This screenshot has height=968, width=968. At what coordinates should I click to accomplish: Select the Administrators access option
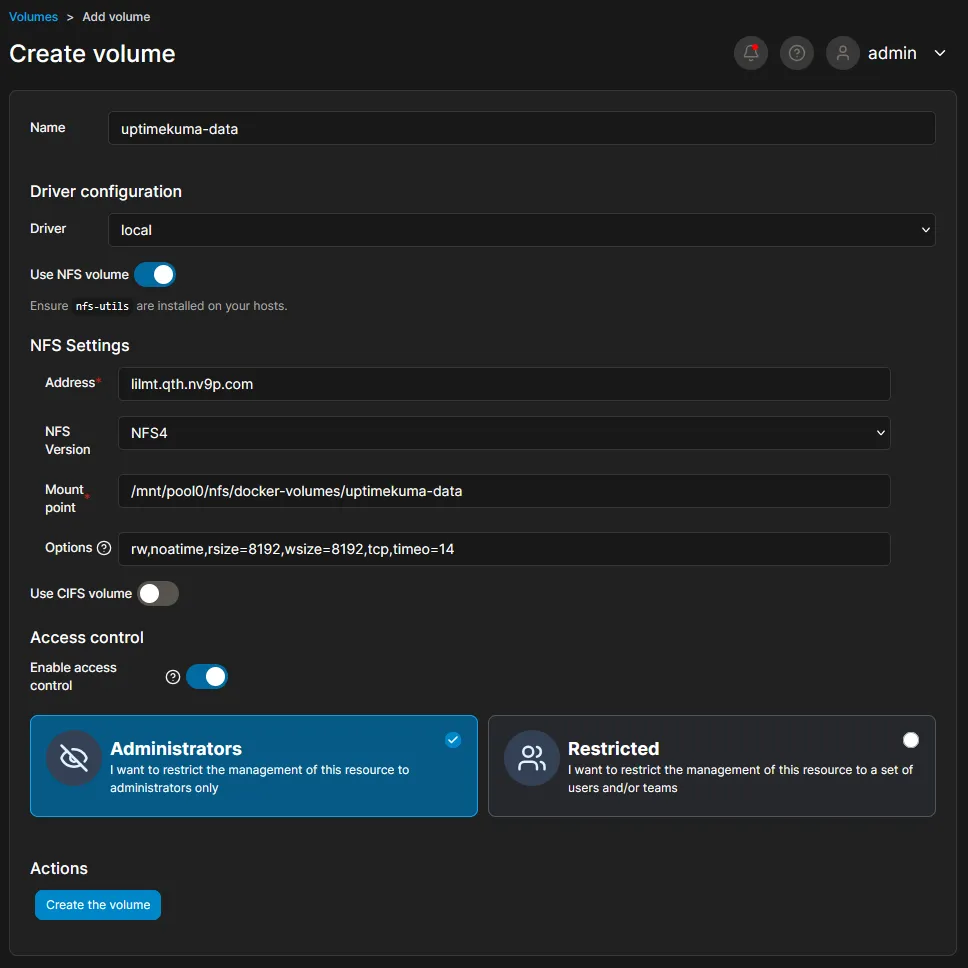253,766
